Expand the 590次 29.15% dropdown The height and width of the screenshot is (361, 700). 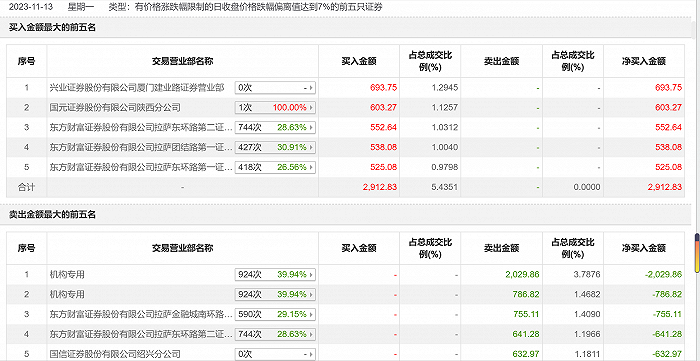click(x=275, y=314)
